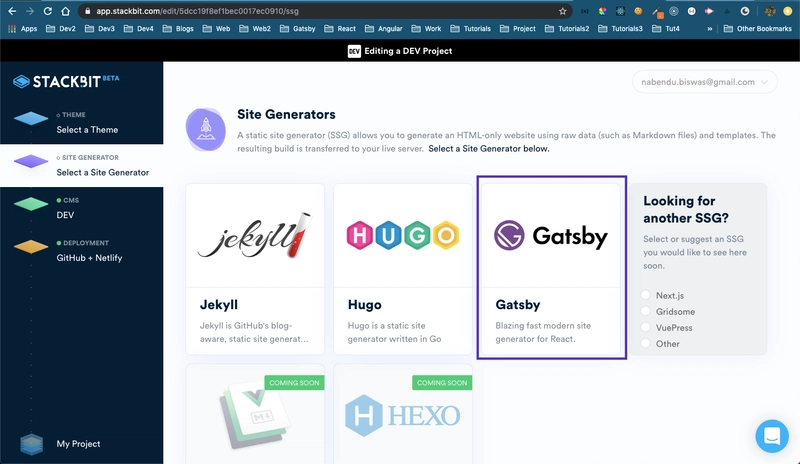The width and height of the screenshot is (800, 464).
Task: Click the Gatsby logo image
Action: pos(551,235)
